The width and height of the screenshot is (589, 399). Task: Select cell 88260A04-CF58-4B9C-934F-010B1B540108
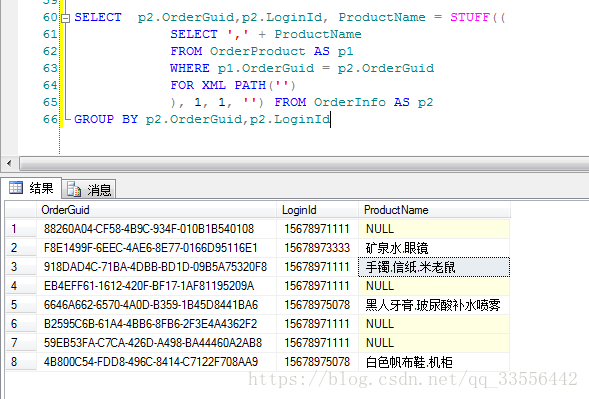pyautogui.click(x=156, y=229)
